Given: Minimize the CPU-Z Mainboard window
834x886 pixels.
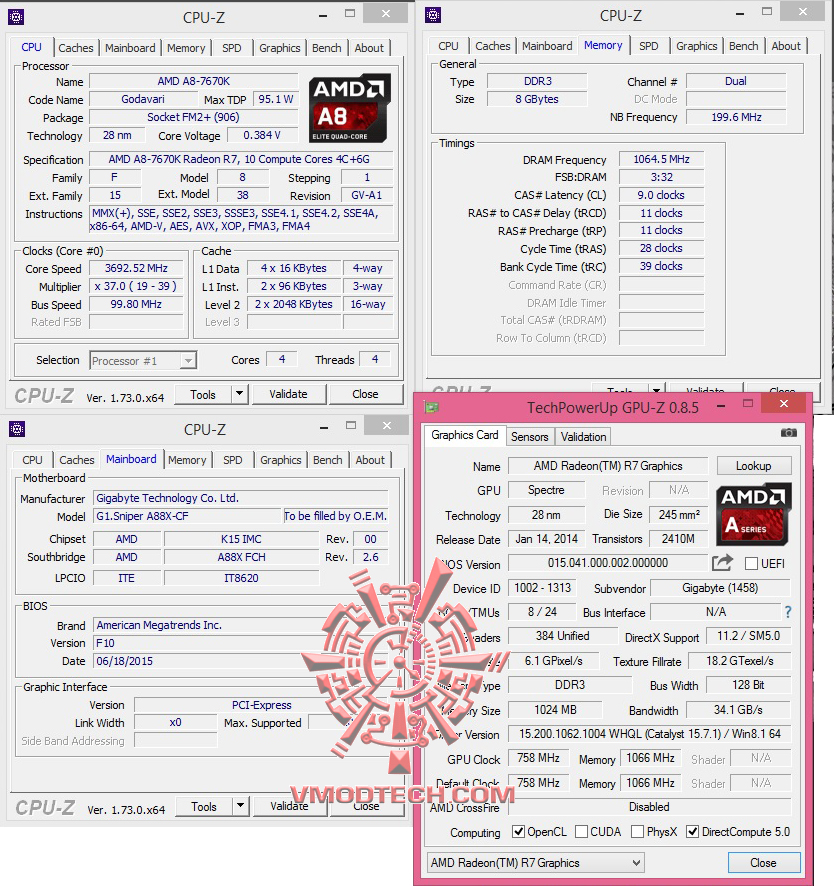Looking at the screenshot, I should 324,428.
